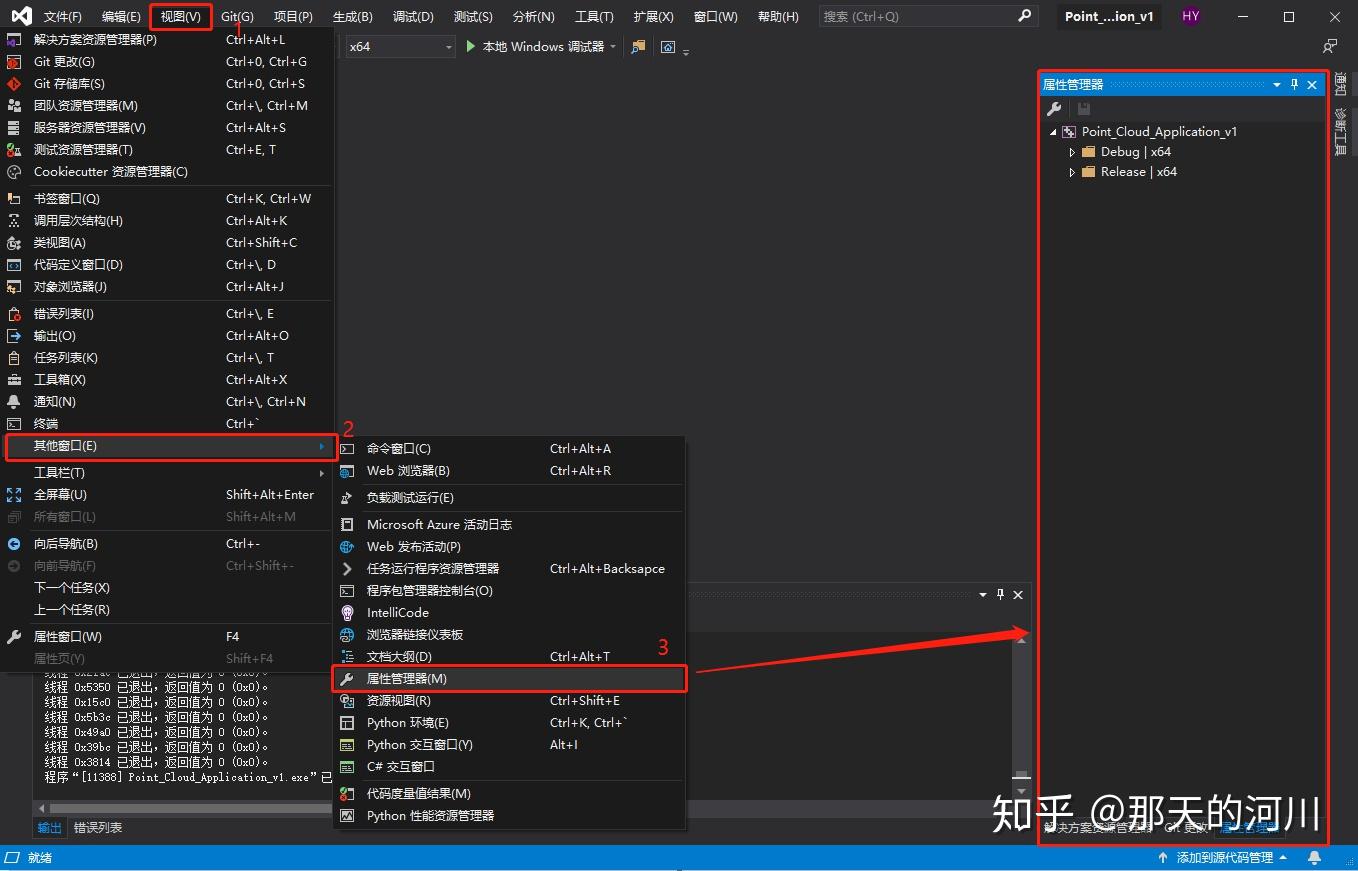Open the 属性页 wrench icon in 属性管理器
Viewport: 1358px width, 871px height.
click(1054, 107)
